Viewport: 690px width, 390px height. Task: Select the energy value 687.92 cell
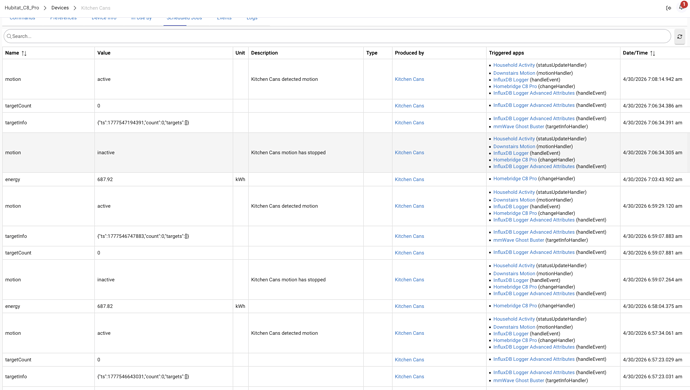105,180
